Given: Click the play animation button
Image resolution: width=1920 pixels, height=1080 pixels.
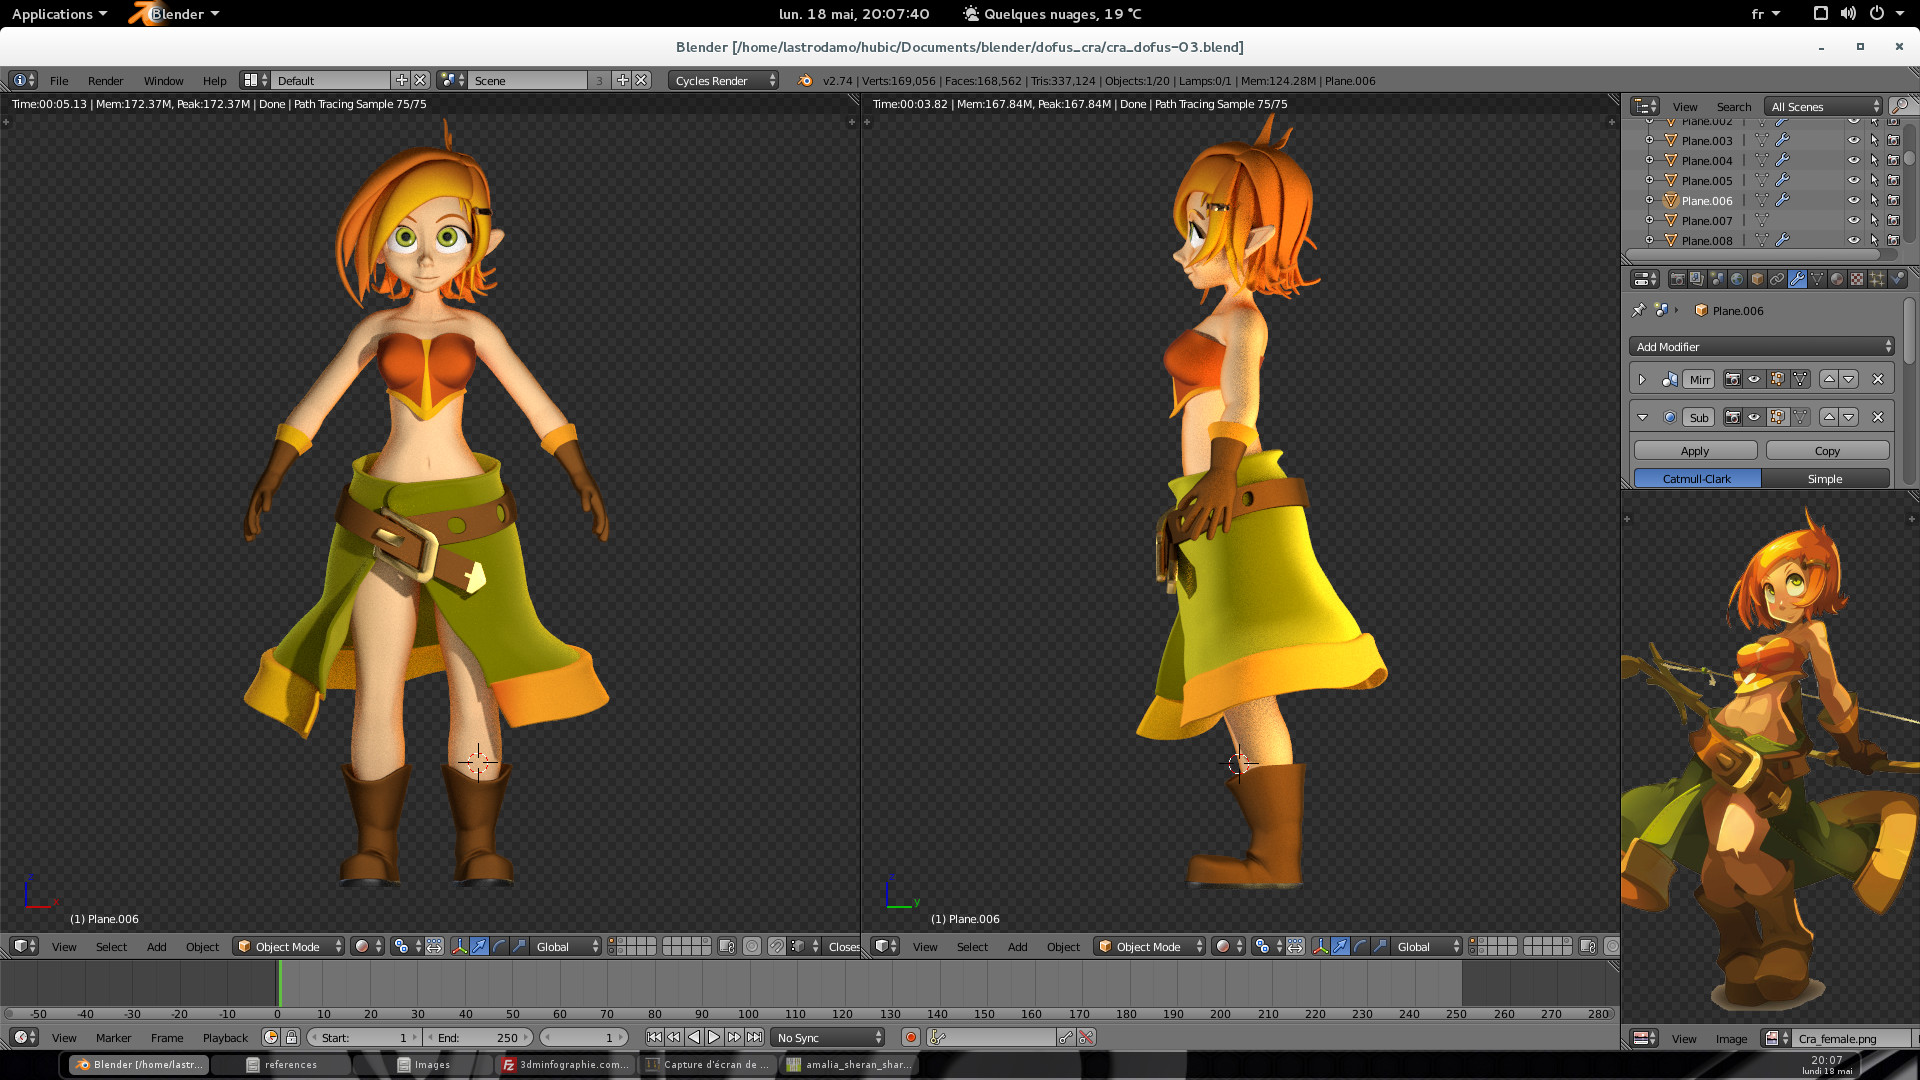Looking at the screenshot, I should click(x=714, y=1038).
